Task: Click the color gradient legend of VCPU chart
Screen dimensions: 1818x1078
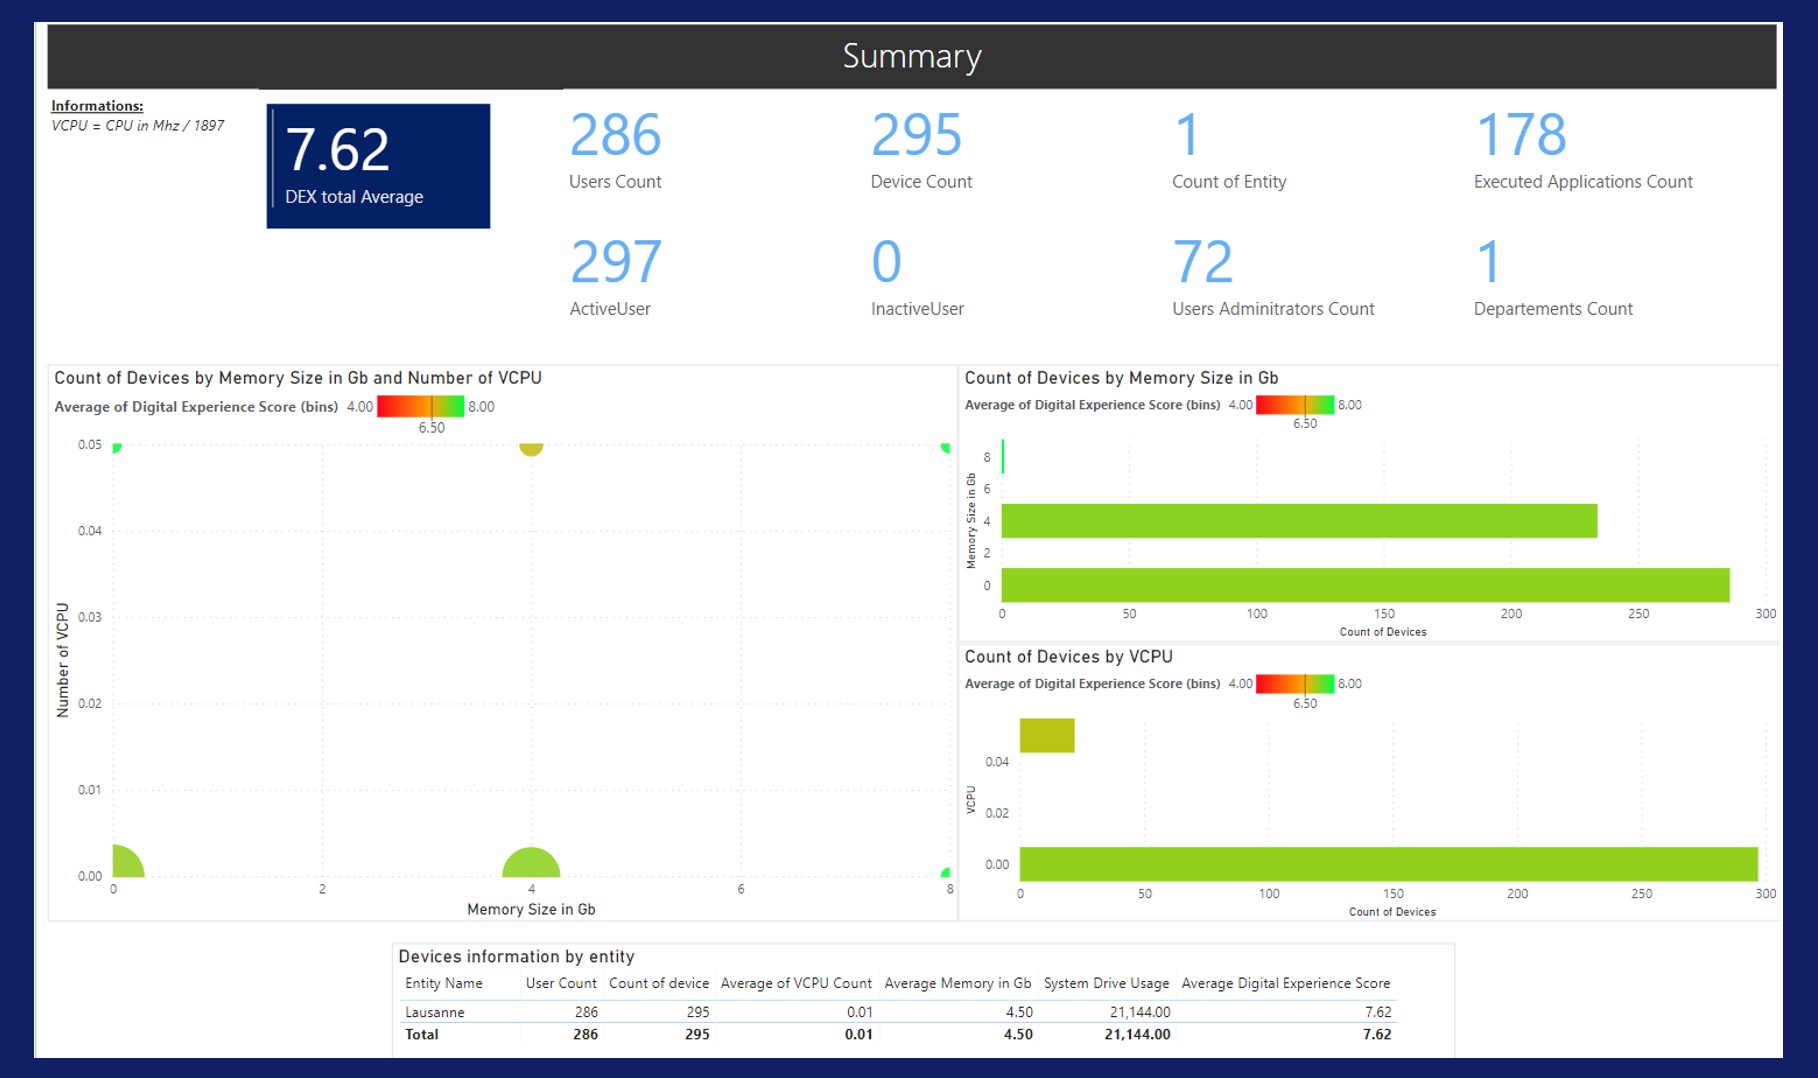Action: [x=1294, y=684]
